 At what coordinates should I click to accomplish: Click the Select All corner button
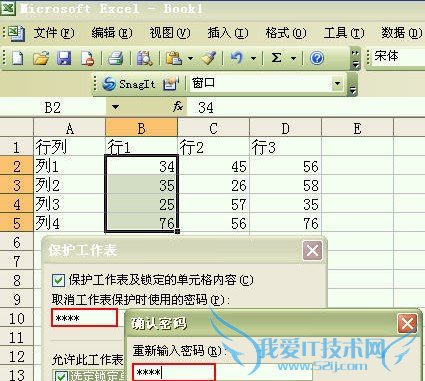16,127
